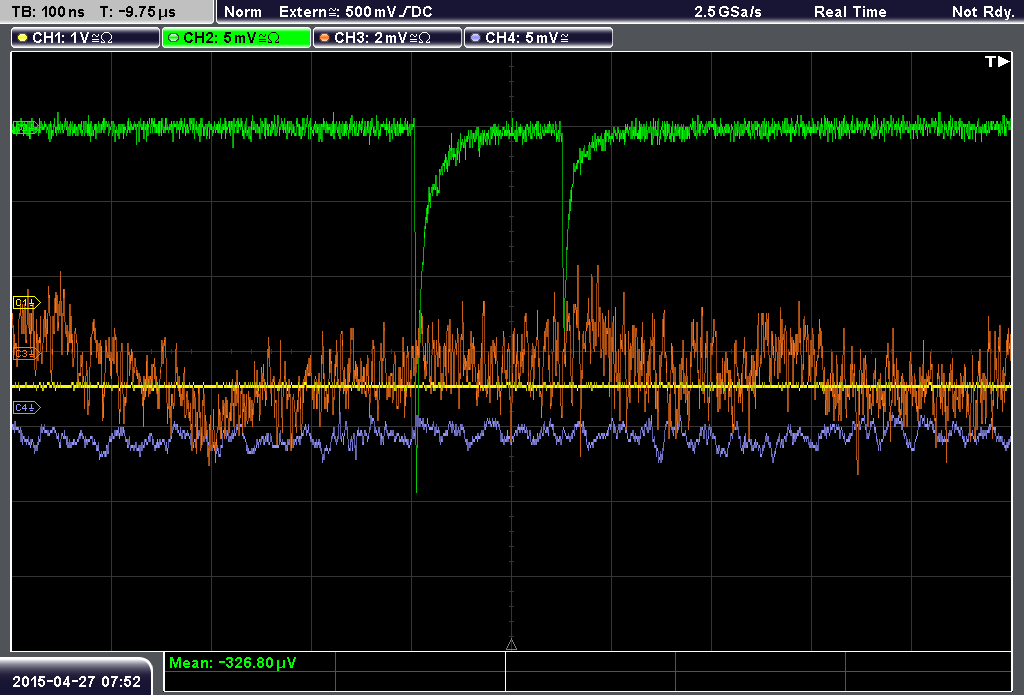Click the circle indicator on CH2 button
1024x695 pixels.
click(174, 38)
